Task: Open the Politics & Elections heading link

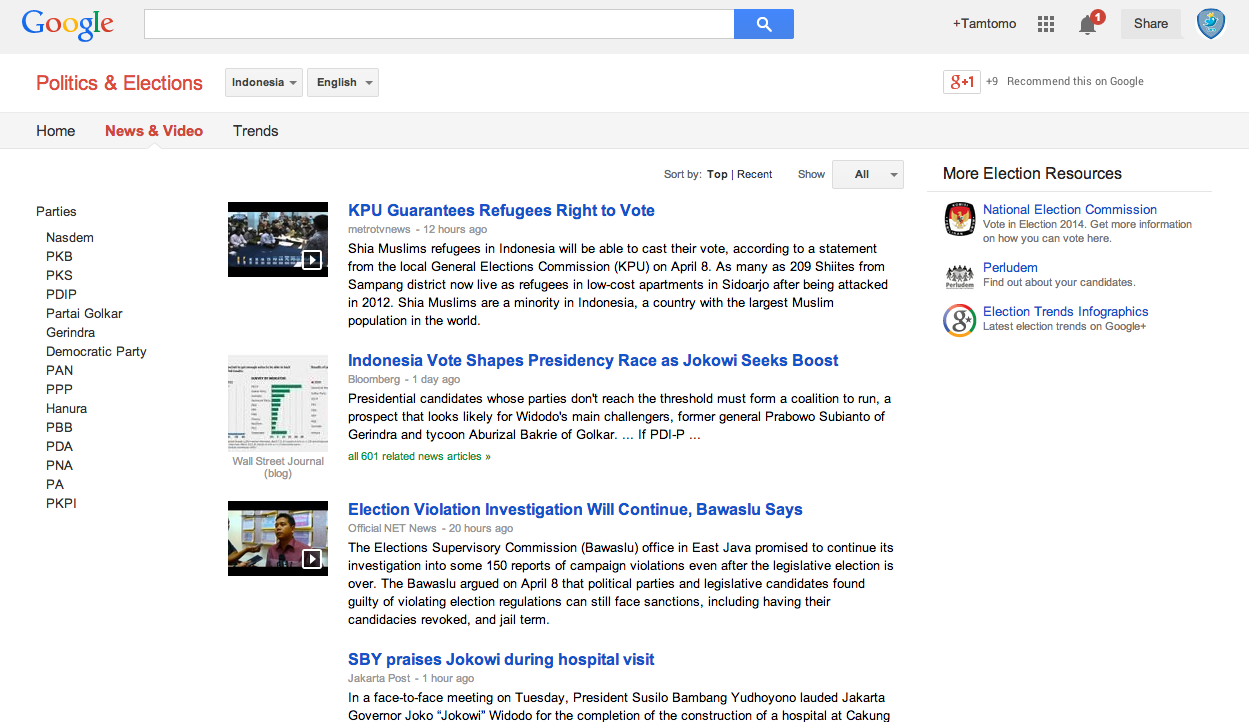Action: [x=119, y=83]
